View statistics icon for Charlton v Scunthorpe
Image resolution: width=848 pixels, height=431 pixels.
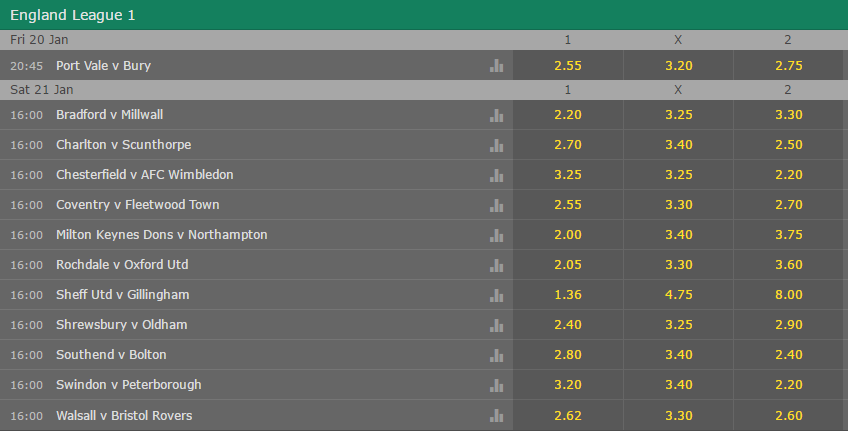point(496,145)
